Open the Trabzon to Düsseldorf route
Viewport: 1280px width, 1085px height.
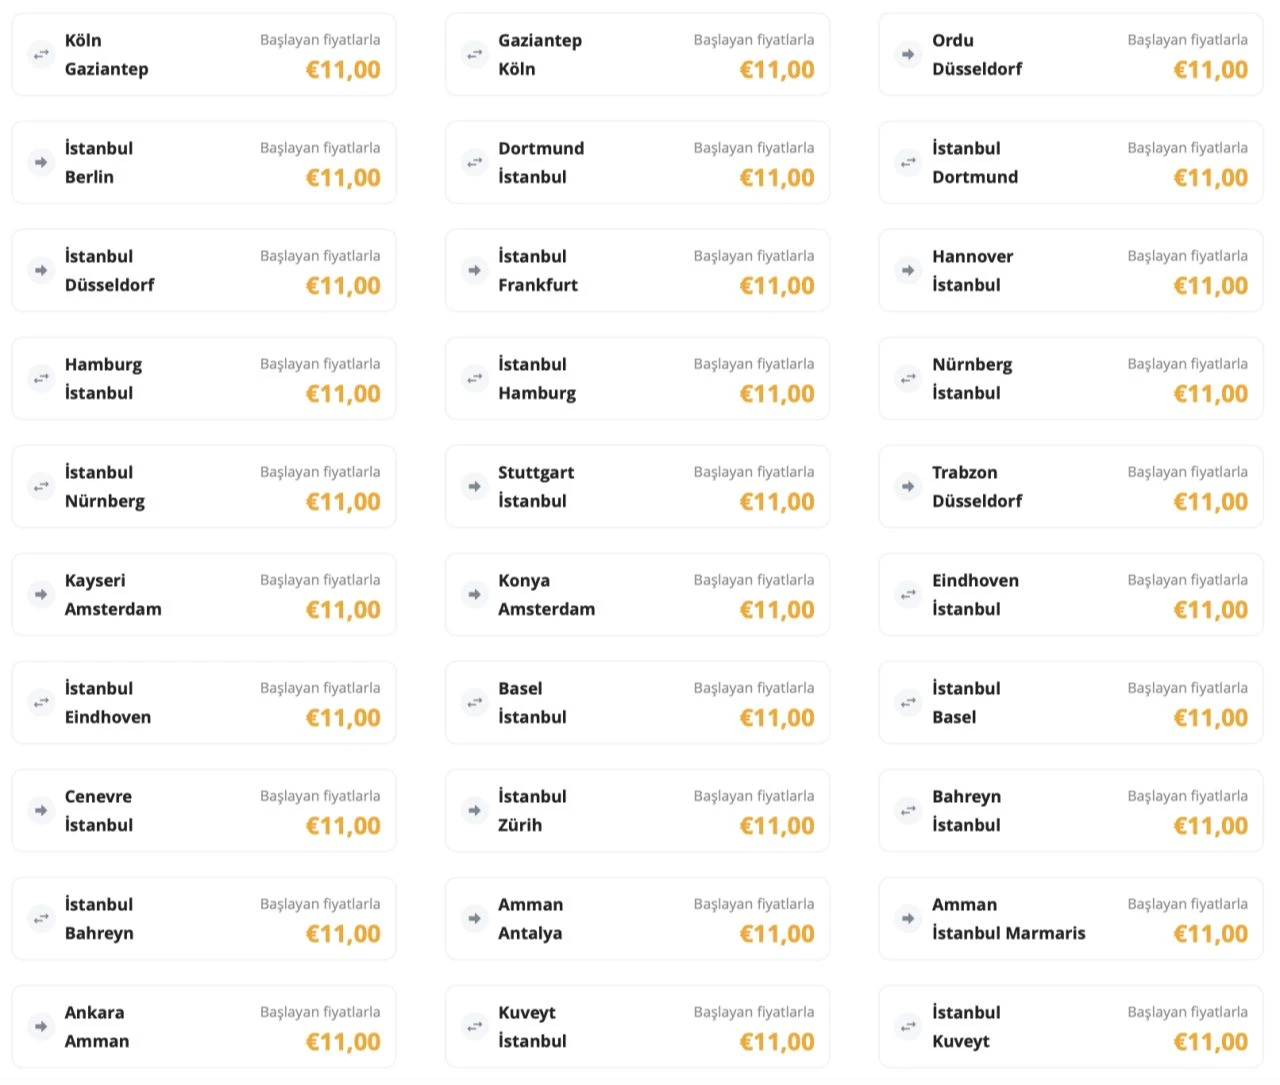tap(1070, 486)
